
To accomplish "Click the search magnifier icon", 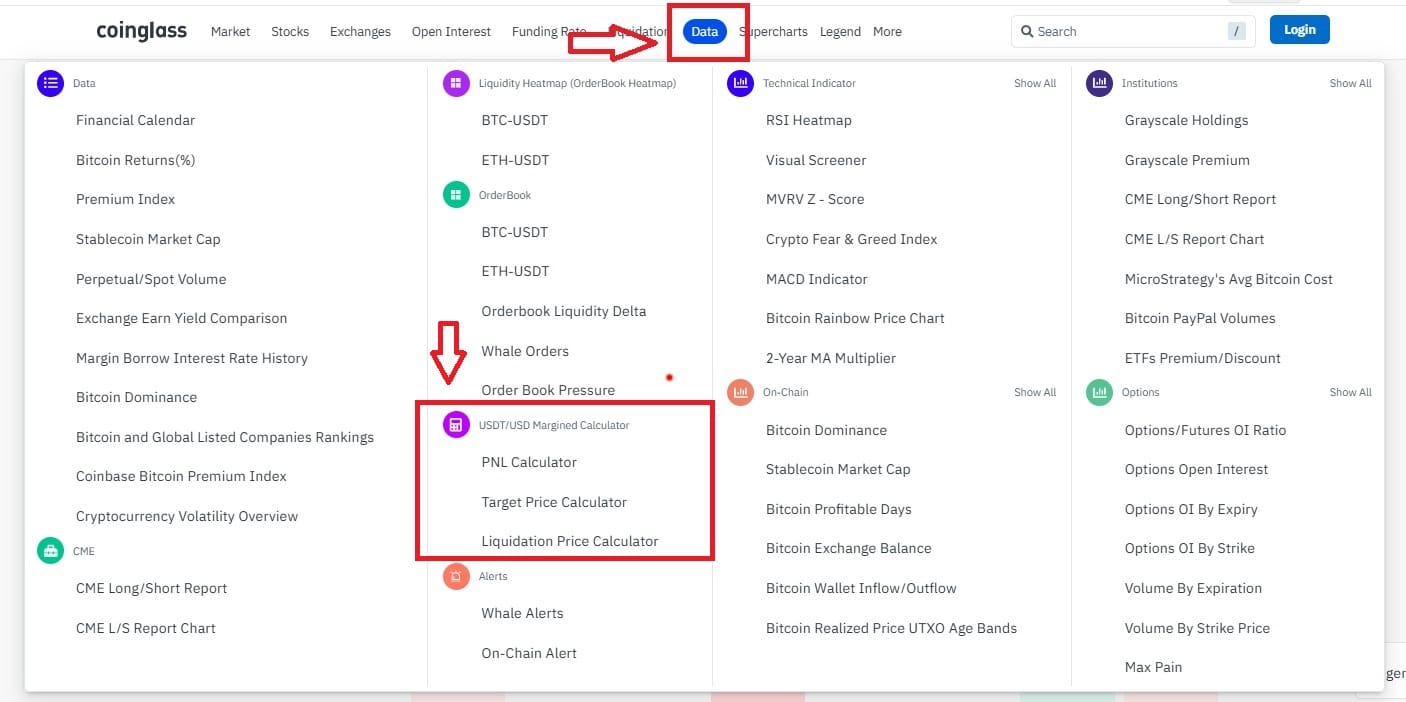I will (1027, 32).
